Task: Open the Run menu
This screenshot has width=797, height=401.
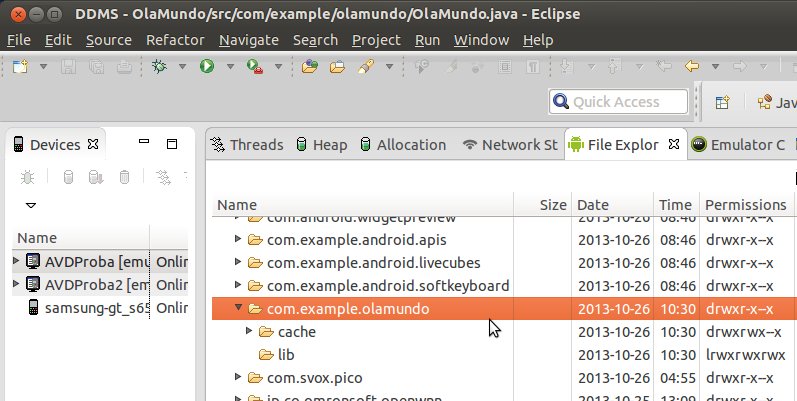Action: click(x=427, y=40)
